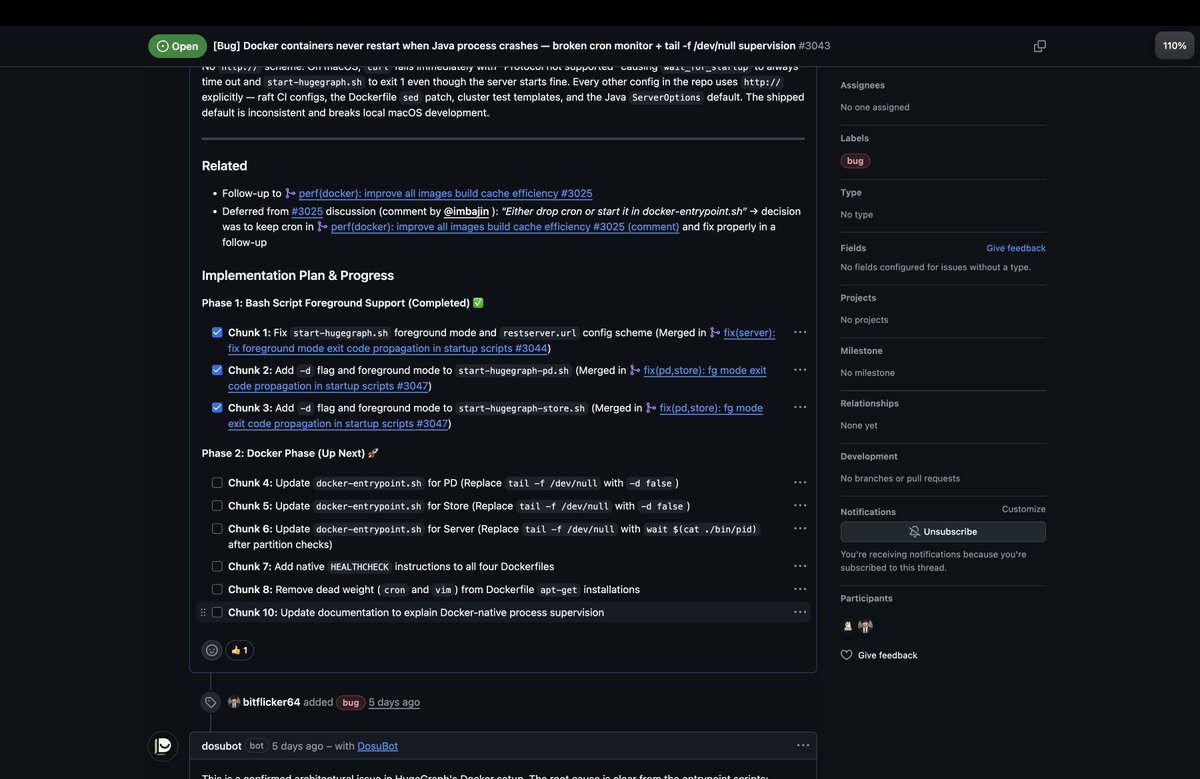Viewport: 1200px width, 779px height.
Task: Open task options menu for Chunk 8
Action: (x=800, y=590)
